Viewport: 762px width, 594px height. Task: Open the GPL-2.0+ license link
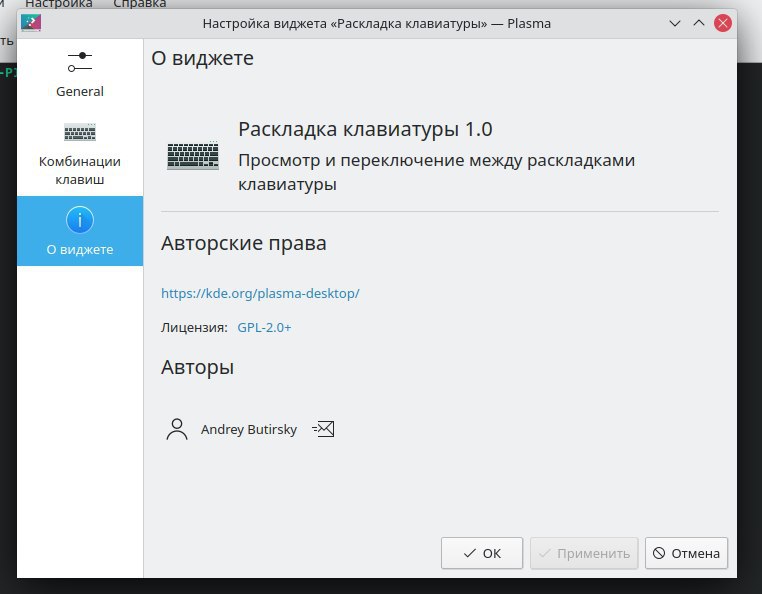(264, 327)
